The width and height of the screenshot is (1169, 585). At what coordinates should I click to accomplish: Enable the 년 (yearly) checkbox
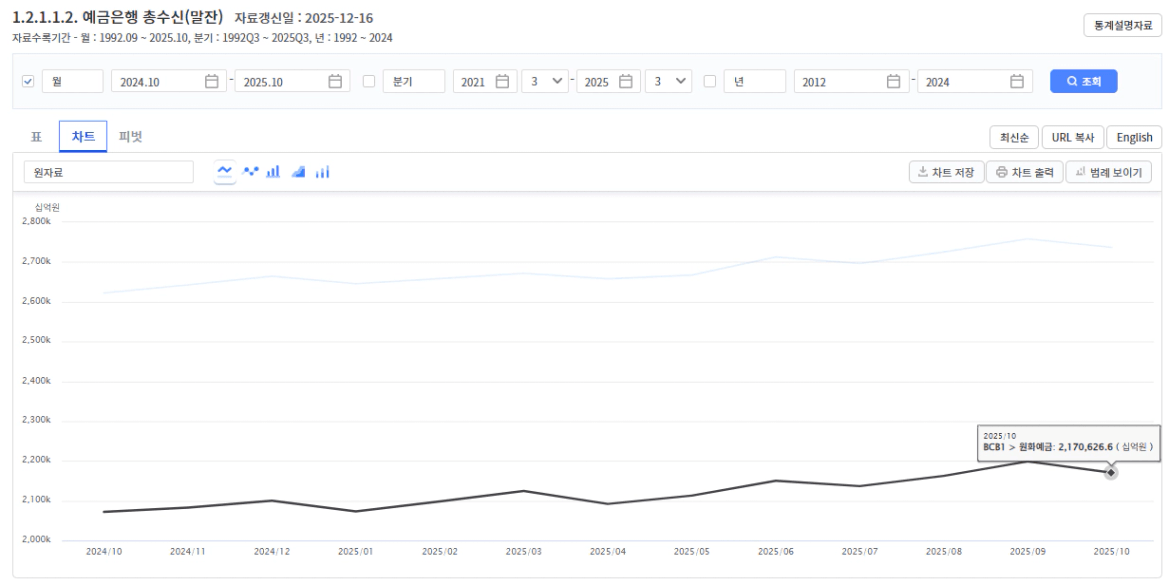pos(710,82)
